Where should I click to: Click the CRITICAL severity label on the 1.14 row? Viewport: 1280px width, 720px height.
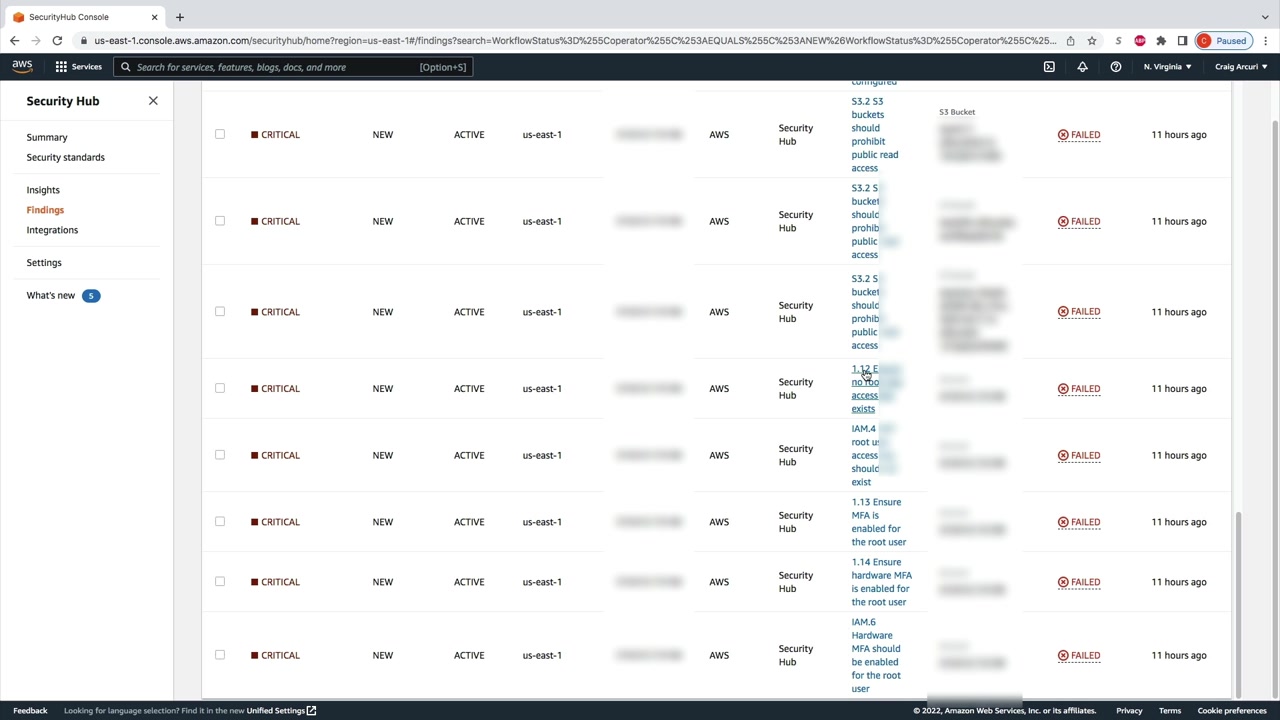coord(275,582)
